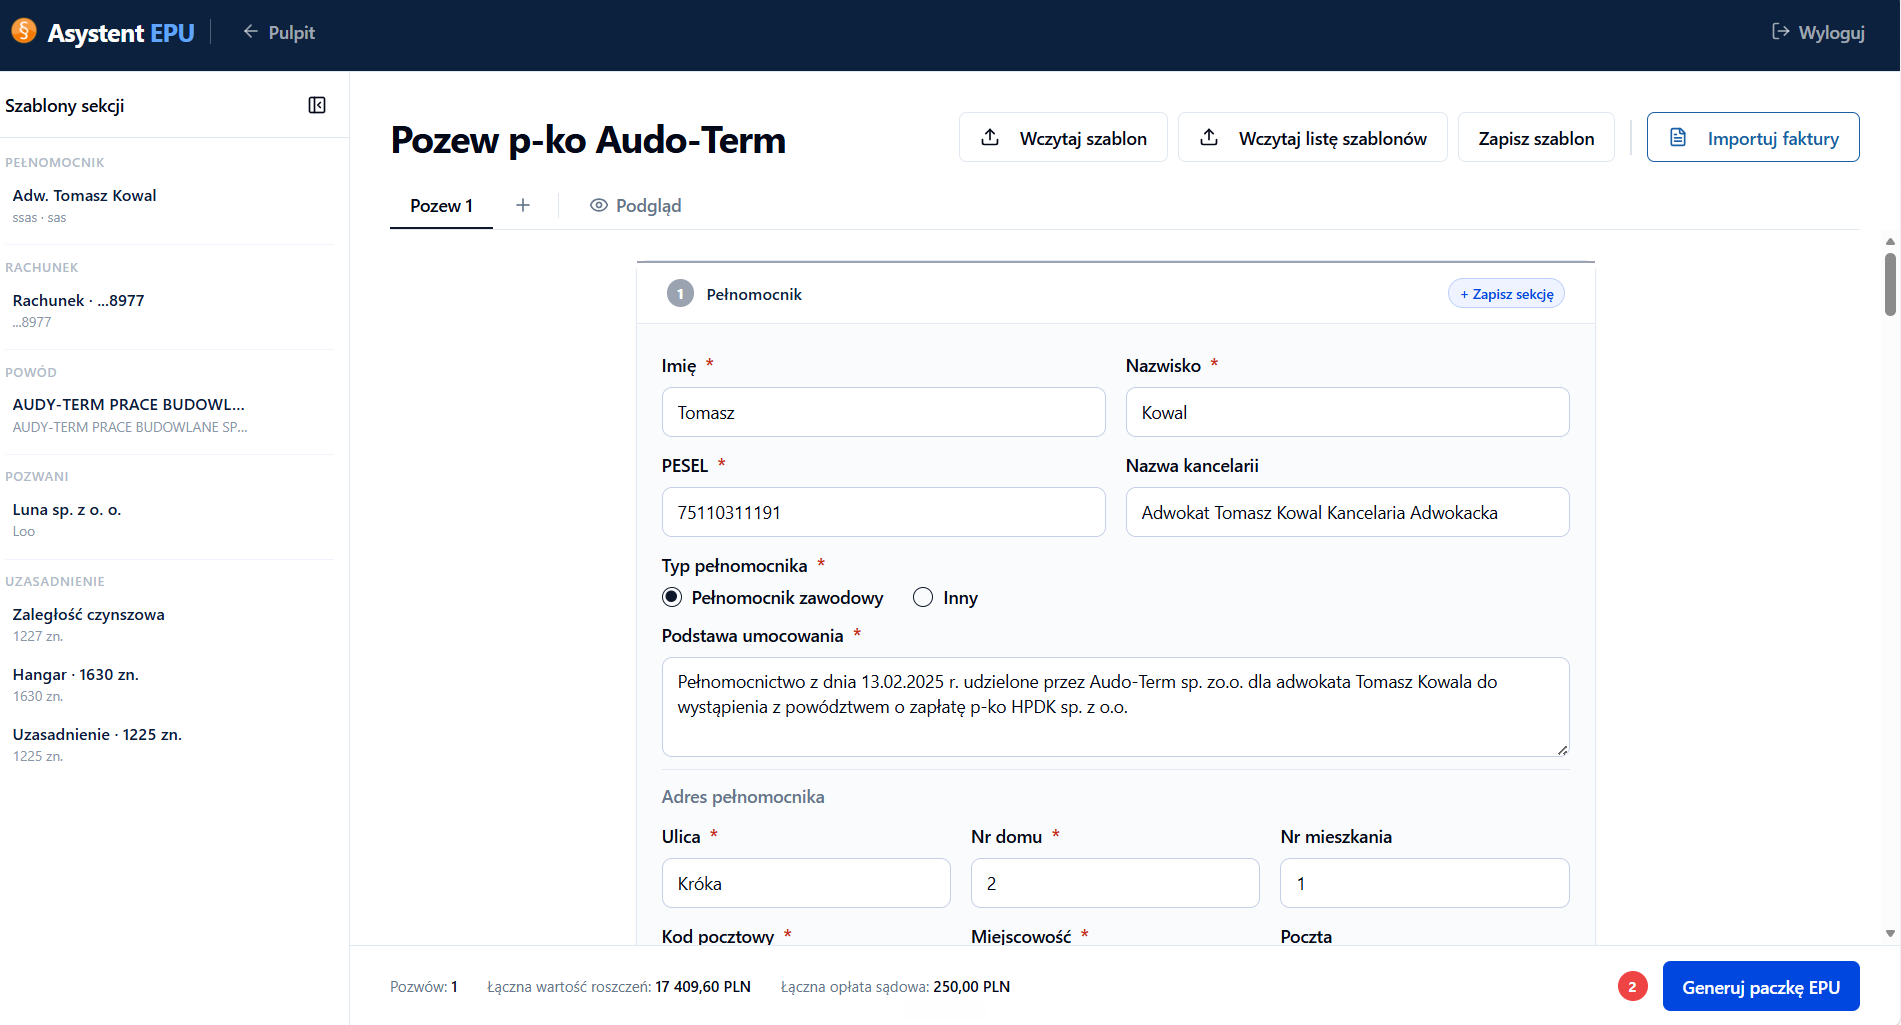Click Łączna opłata sądowa 250,00 PLN

[895, 987]
